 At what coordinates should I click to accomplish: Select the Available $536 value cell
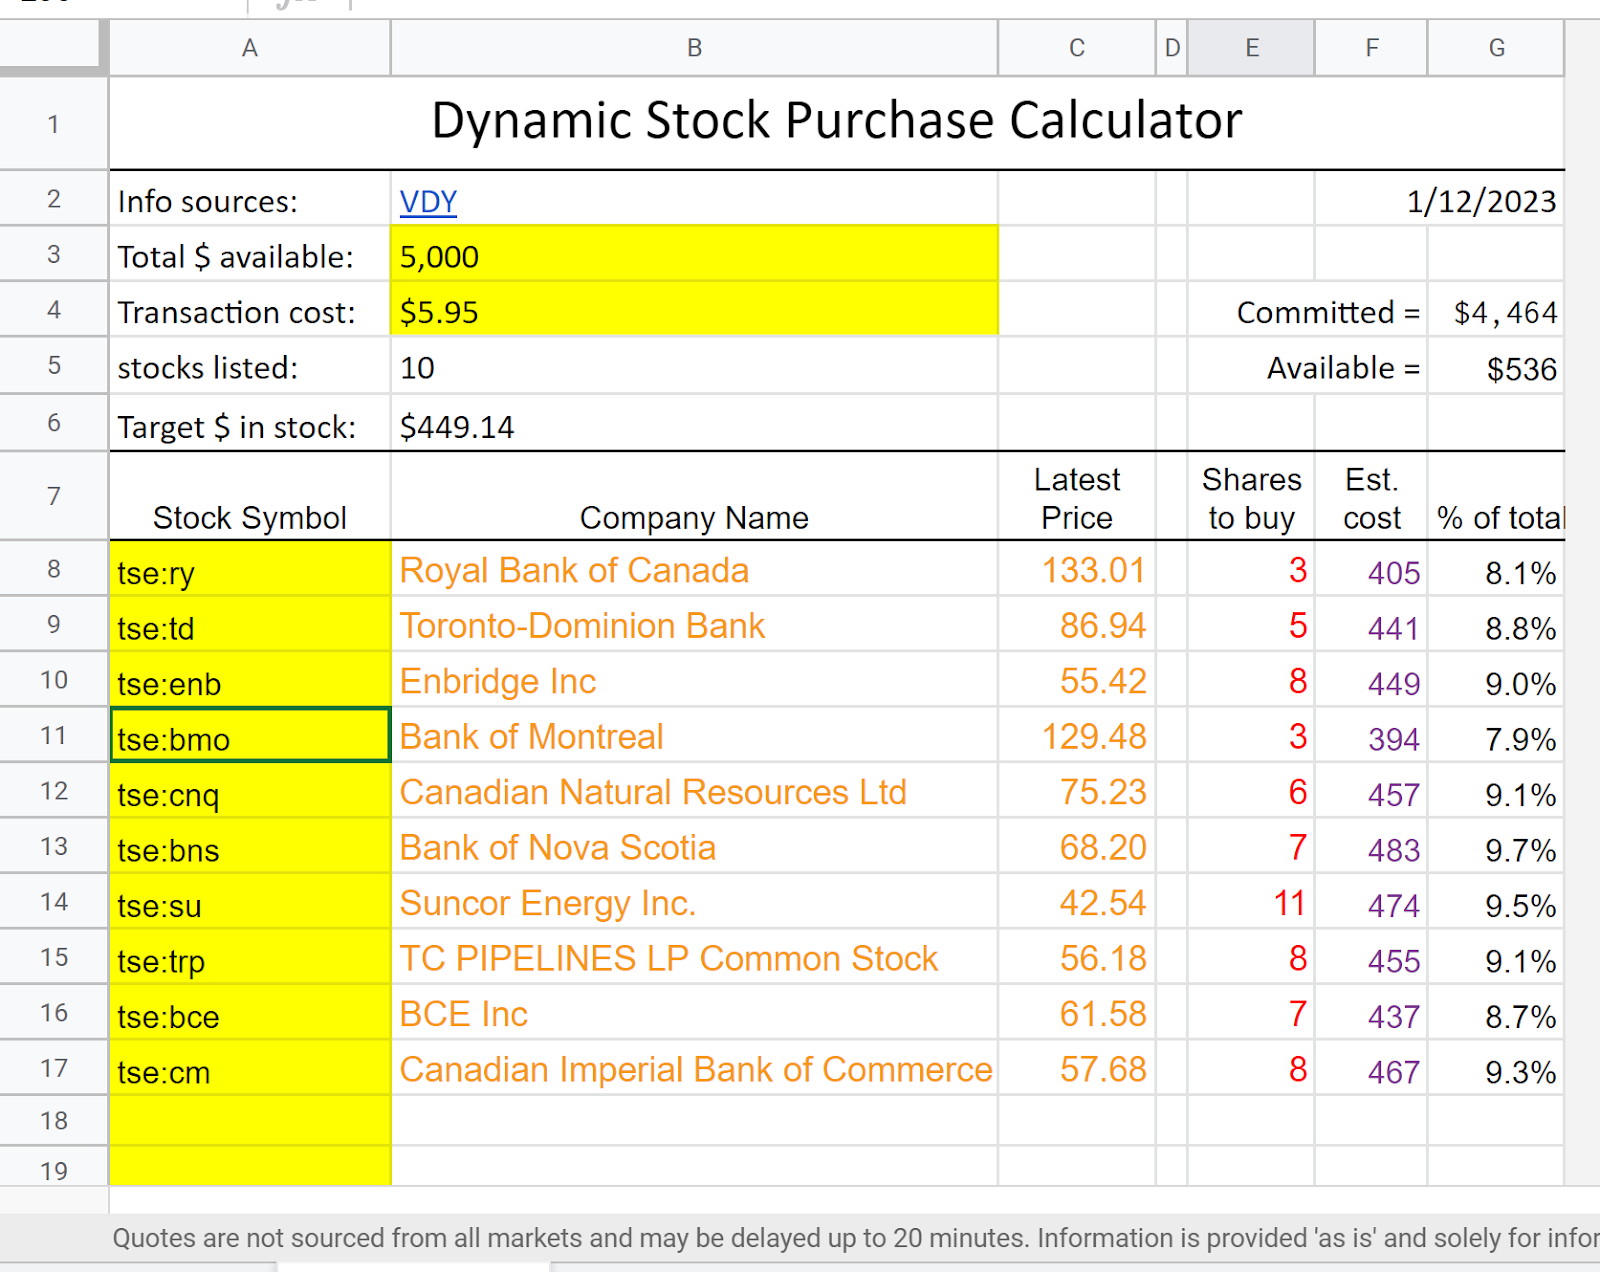(1496, 367)
